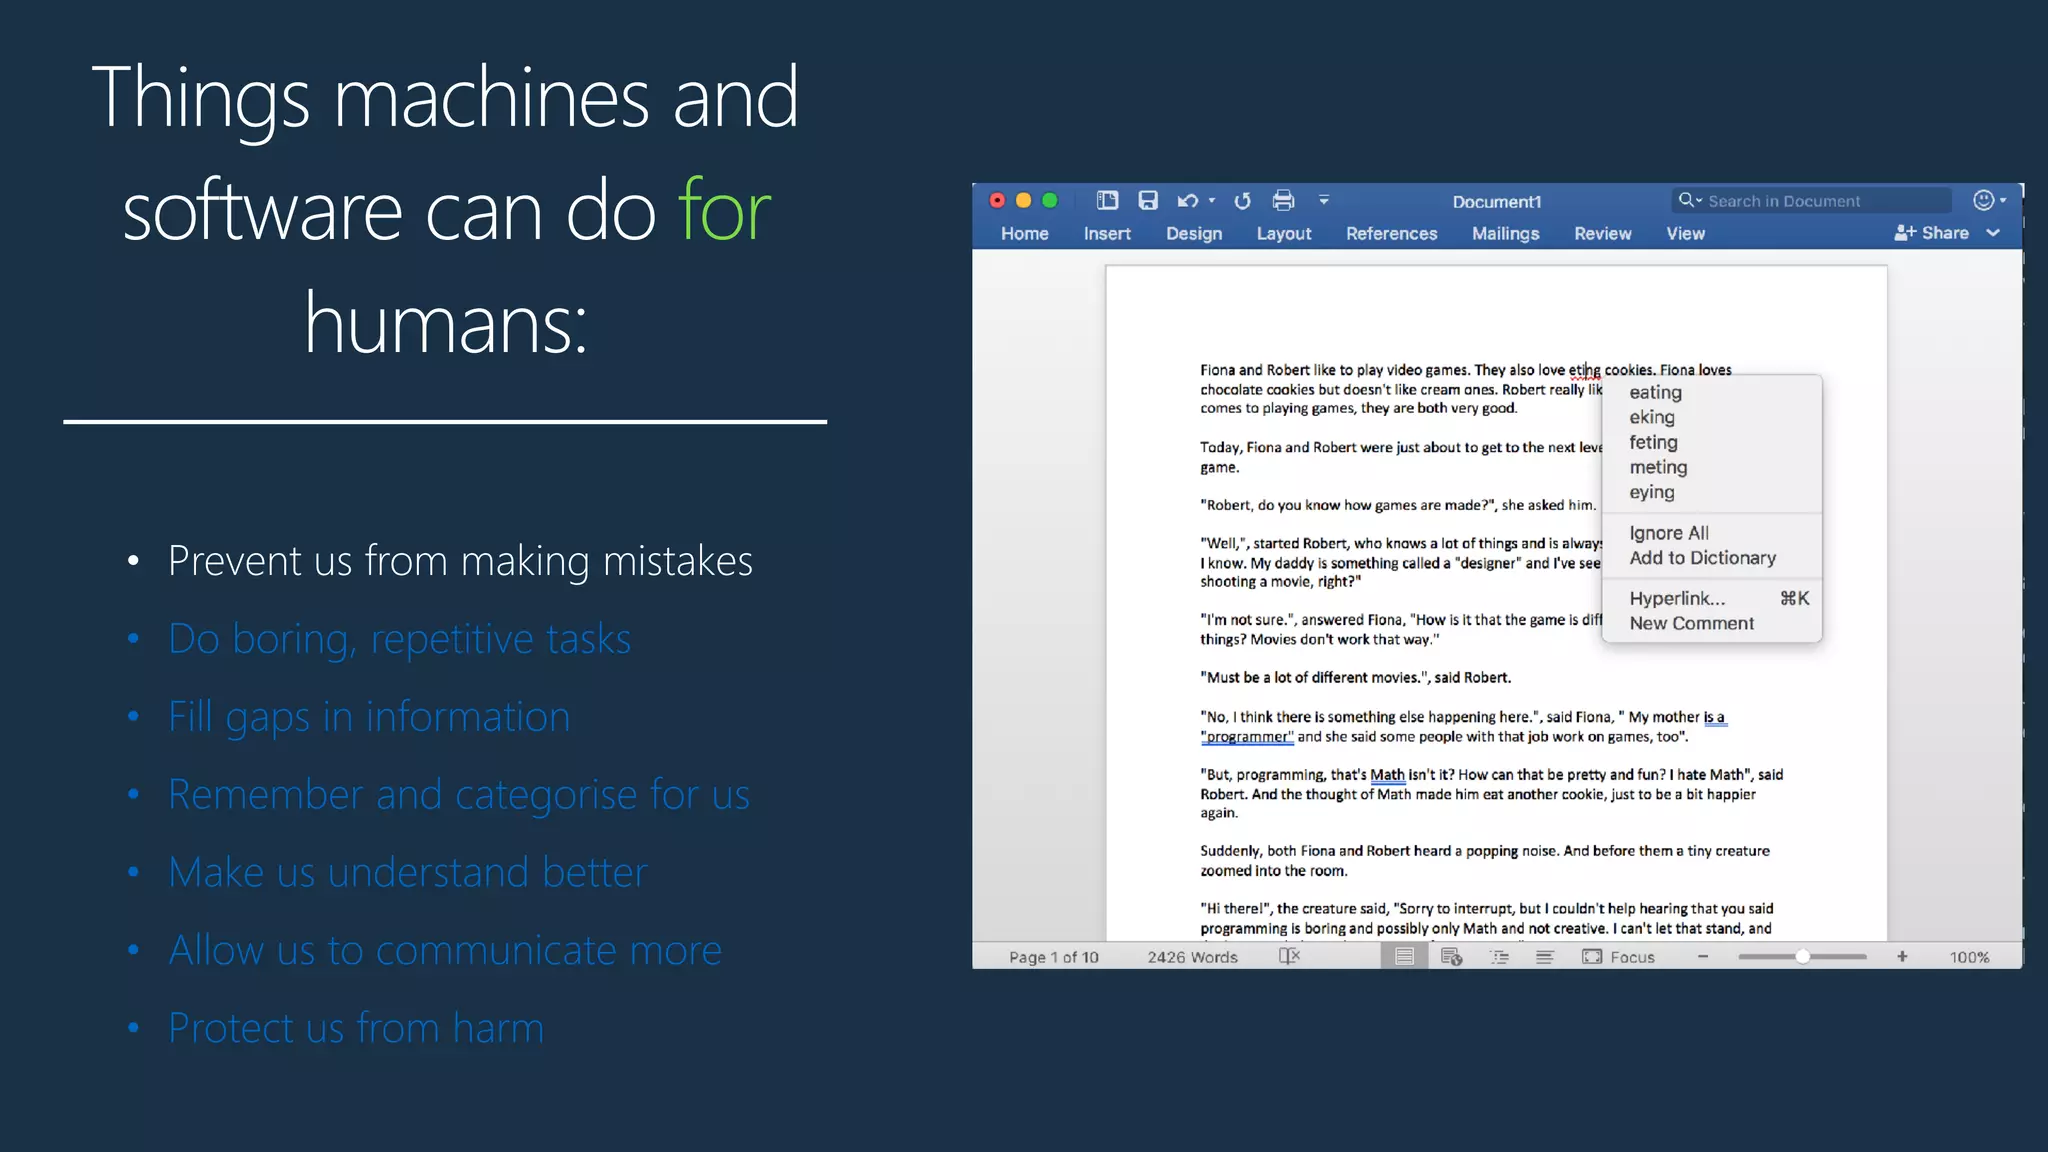Switch to Outline view icon
This screenshot has width=2048, height=1152.
(1499, 957)
